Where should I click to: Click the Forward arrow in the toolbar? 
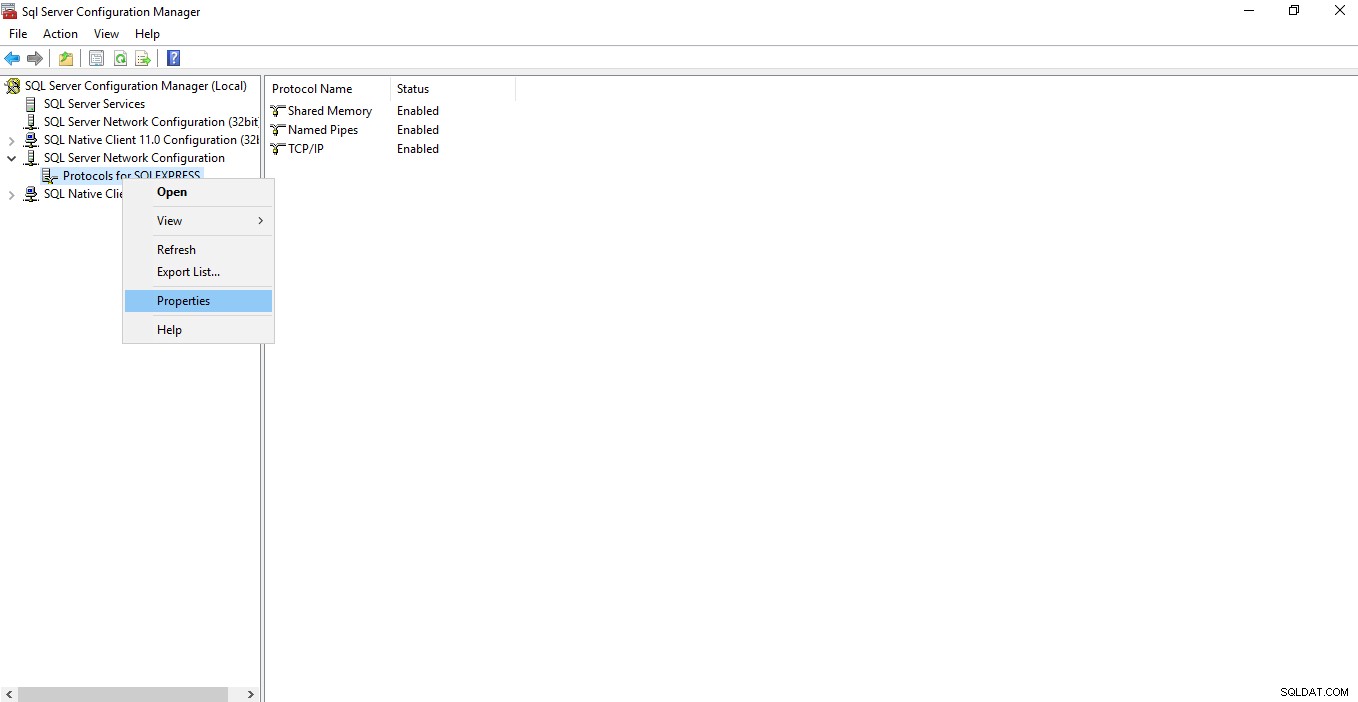[35, 58]
